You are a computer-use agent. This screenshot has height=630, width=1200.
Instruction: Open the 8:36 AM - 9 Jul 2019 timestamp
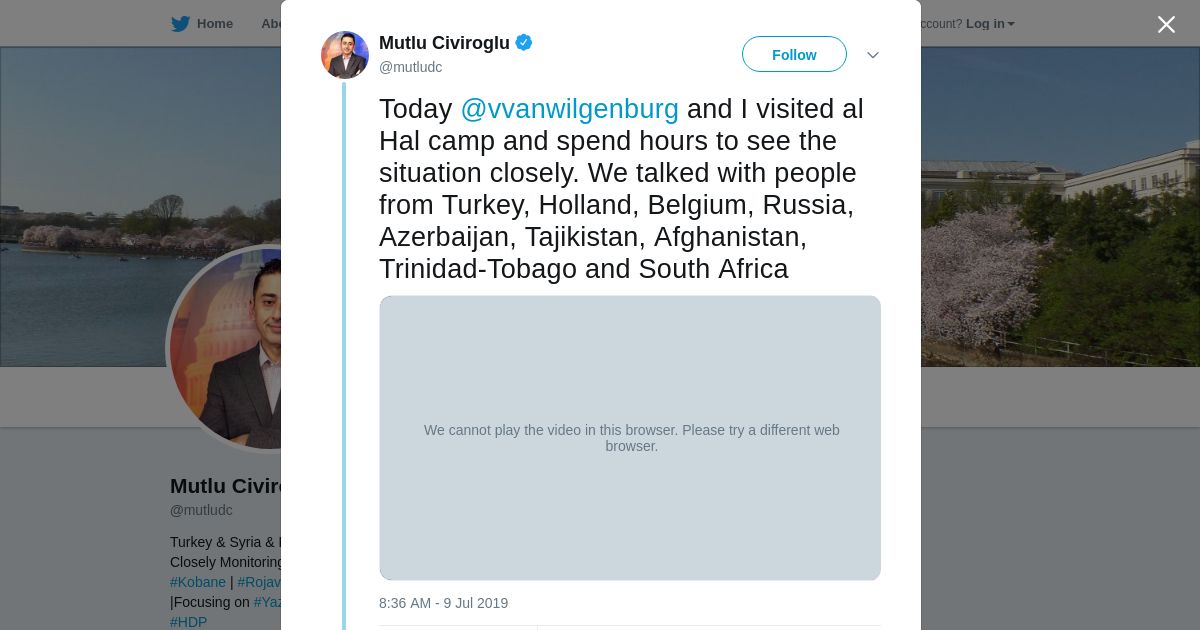443,603
